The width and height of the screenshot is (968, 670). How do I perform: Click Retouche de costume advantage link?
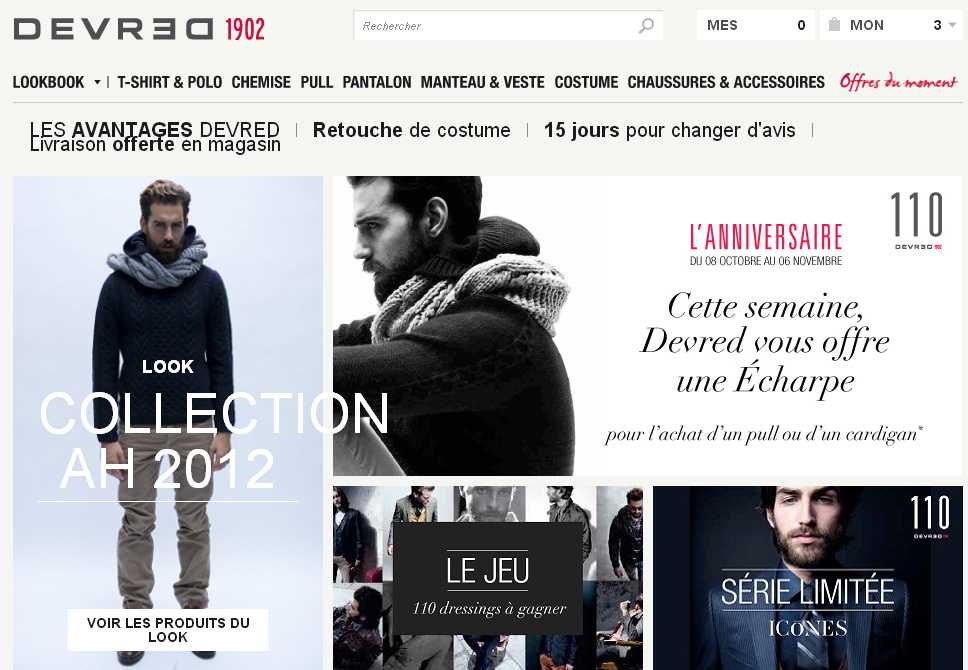tap(412, 130)
